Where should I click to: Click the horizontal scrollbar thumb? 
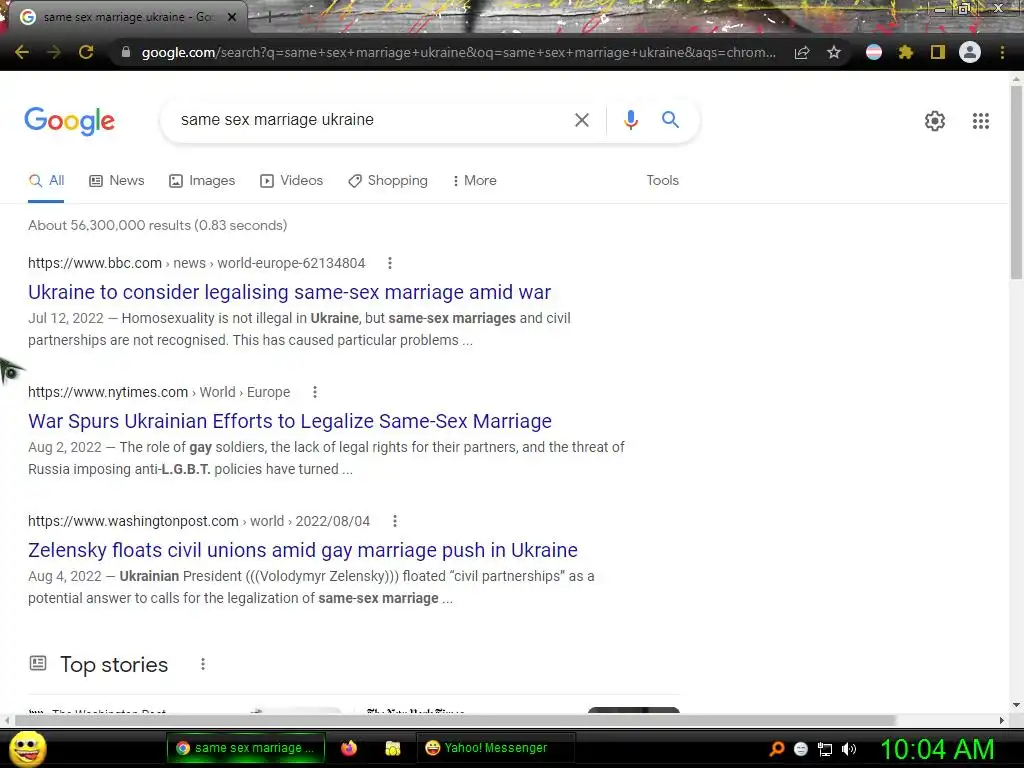(x=455, y=720)
